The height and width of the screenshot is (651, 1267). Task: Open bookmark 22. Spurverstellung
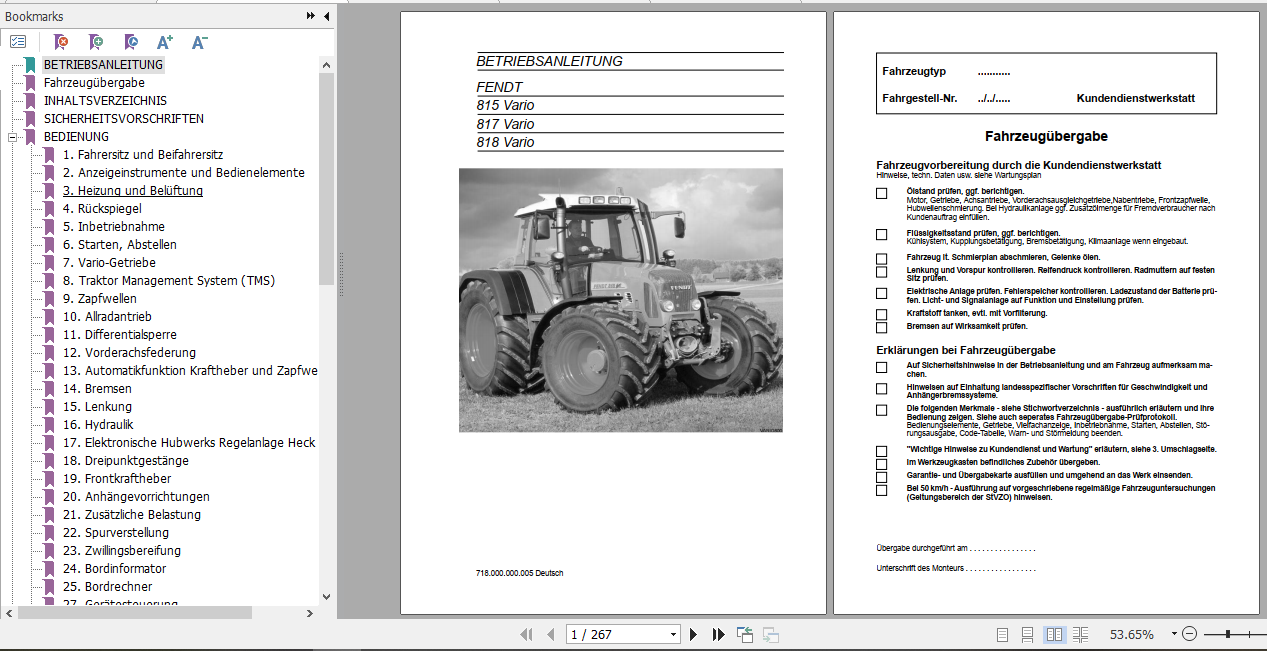116,533
